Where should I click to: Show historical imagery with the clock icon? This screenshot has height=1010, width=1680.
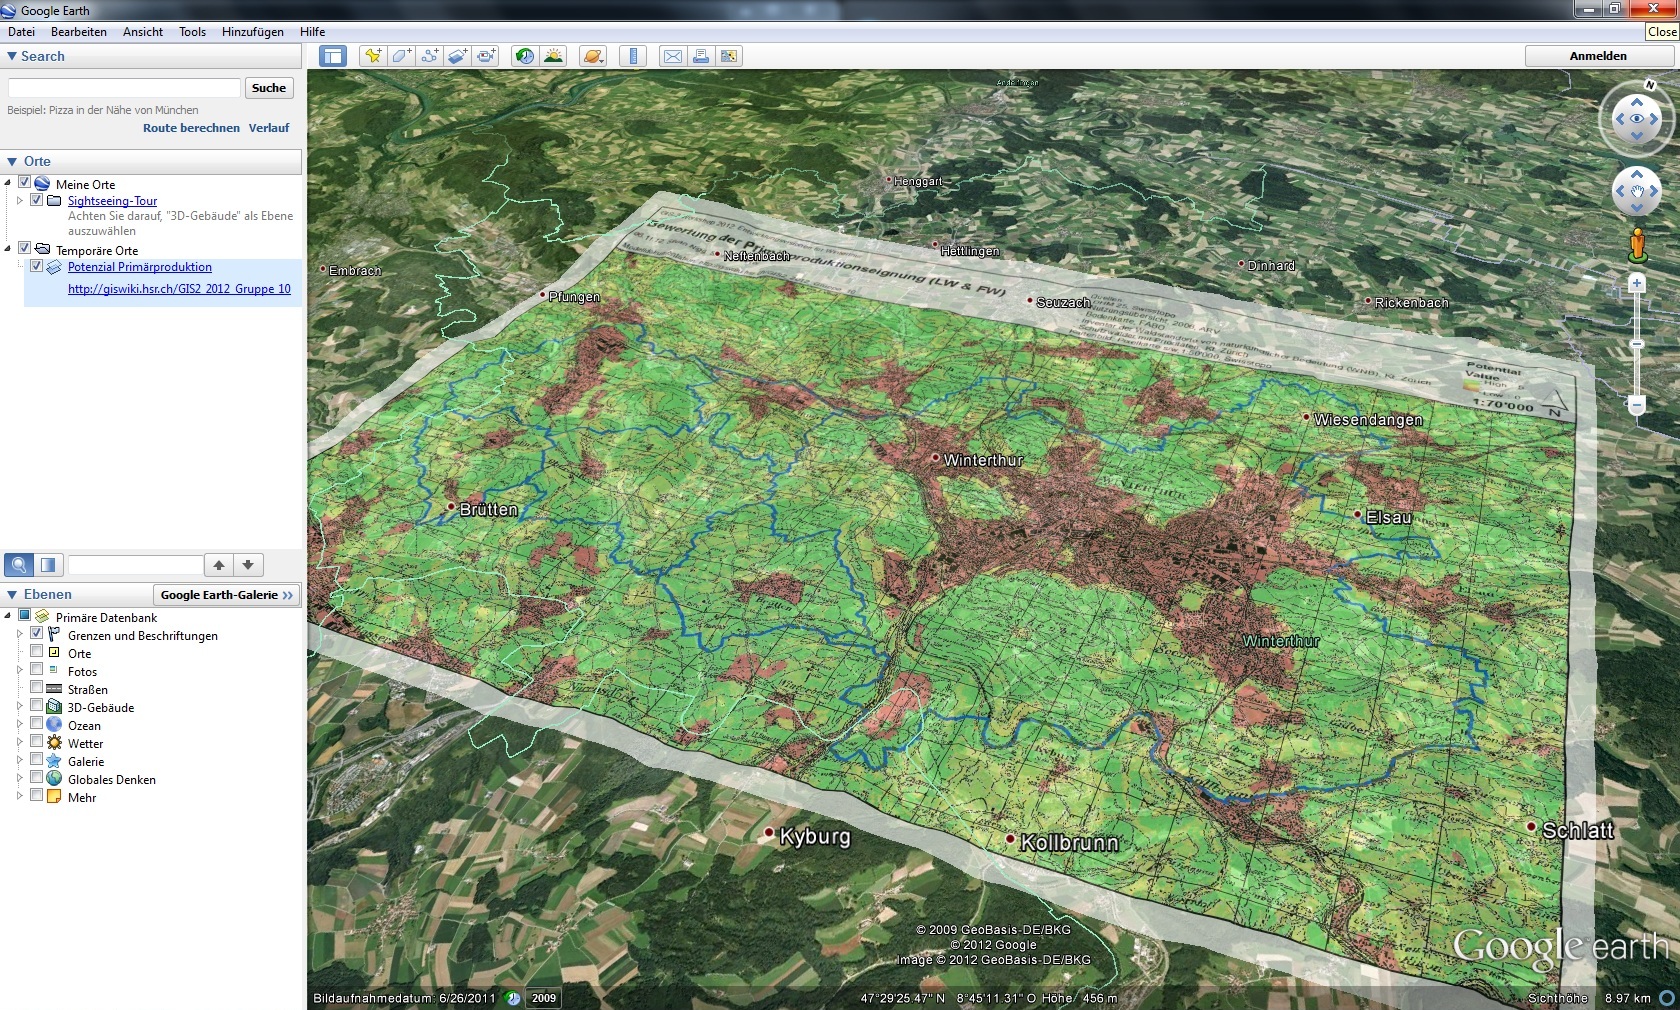524,57
